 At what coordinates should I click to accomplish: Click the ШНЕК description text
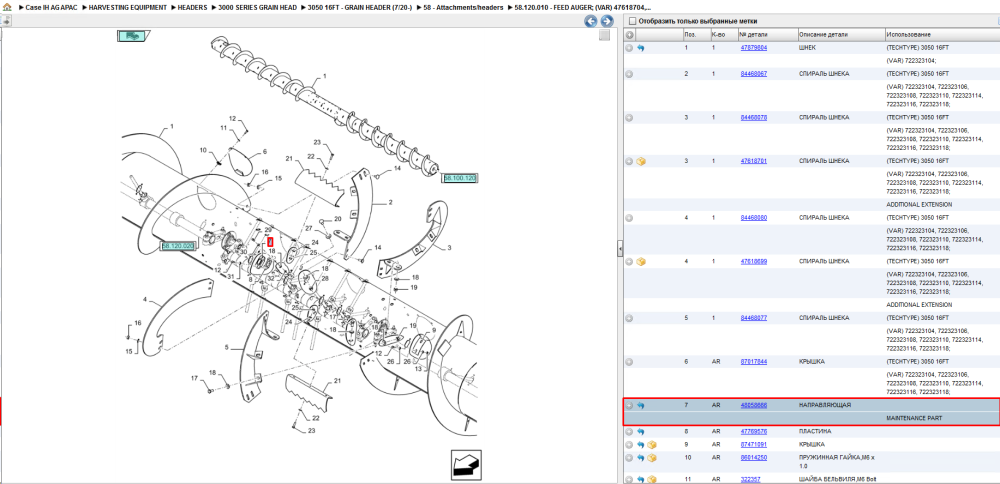pyautogui.click(x=807, y=48)
